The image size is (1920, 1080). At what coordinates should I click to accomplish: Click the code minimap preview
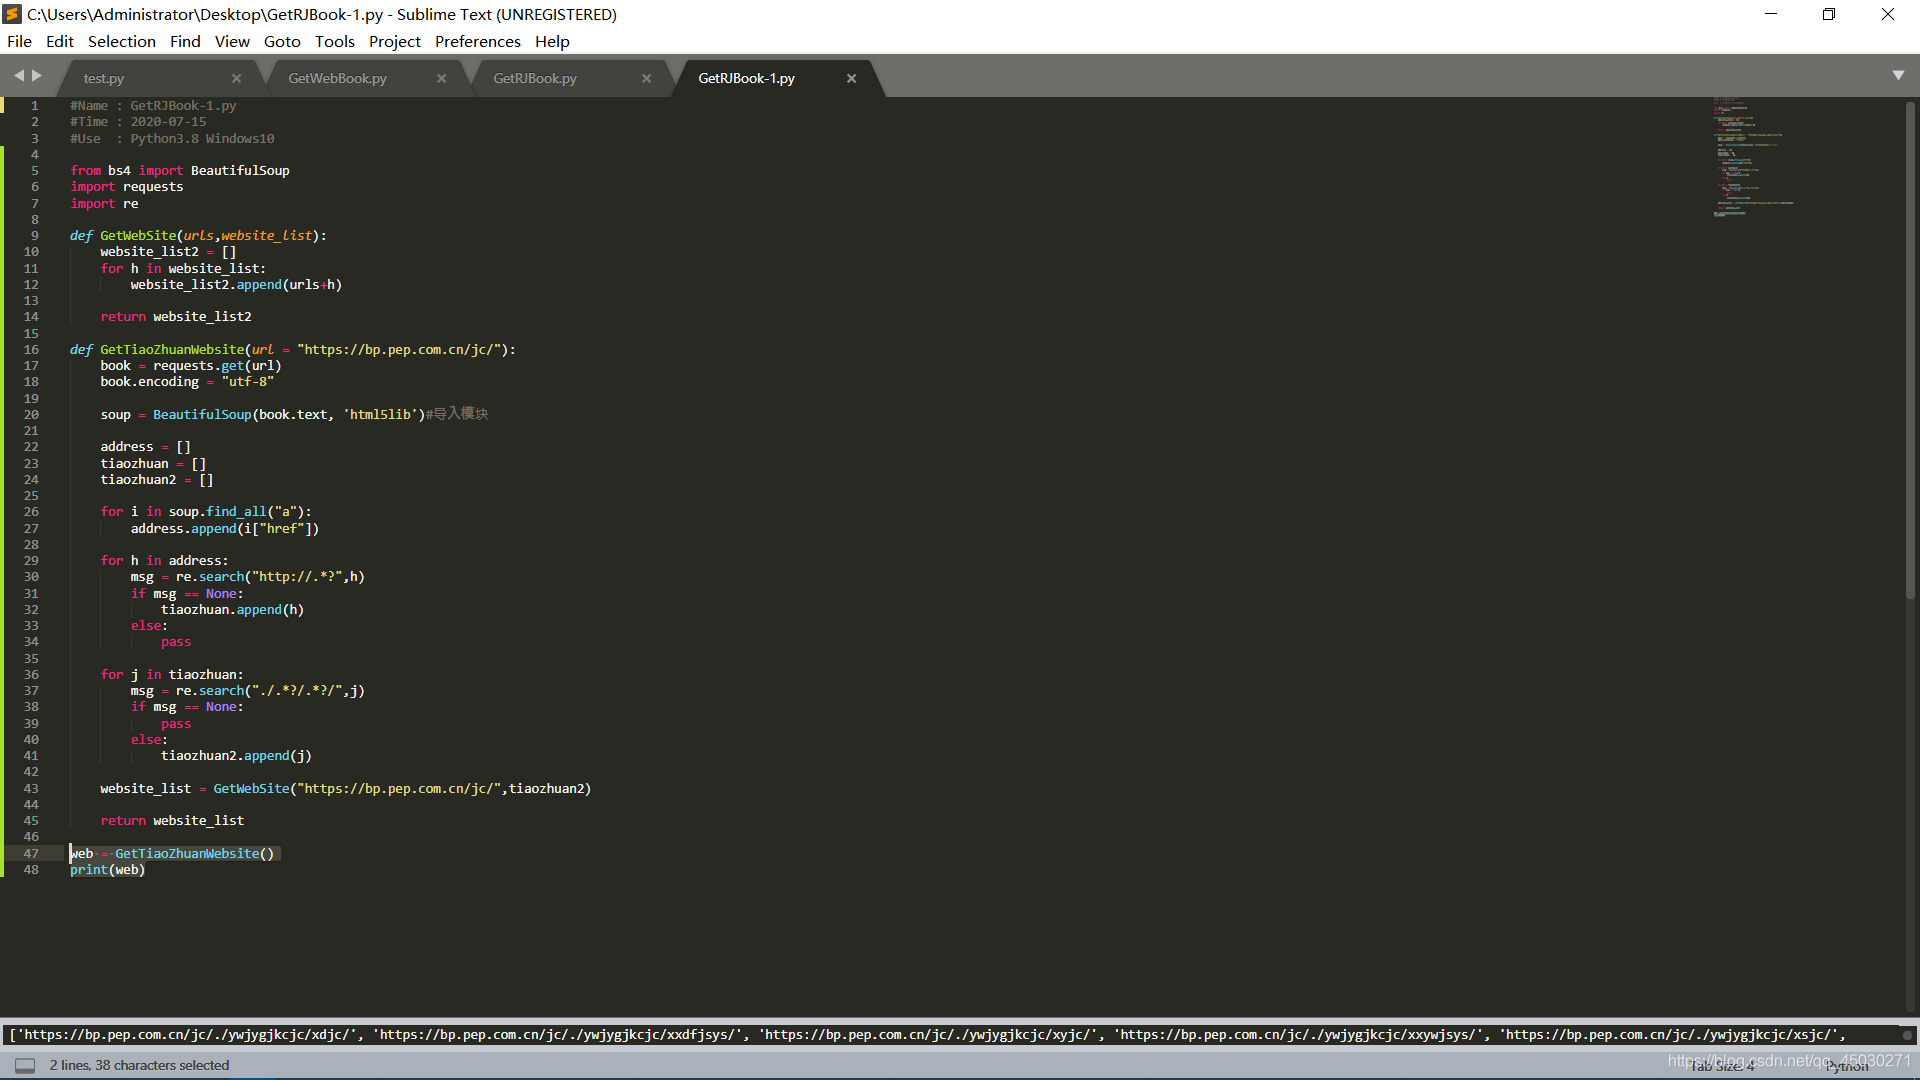point(1752,157)
